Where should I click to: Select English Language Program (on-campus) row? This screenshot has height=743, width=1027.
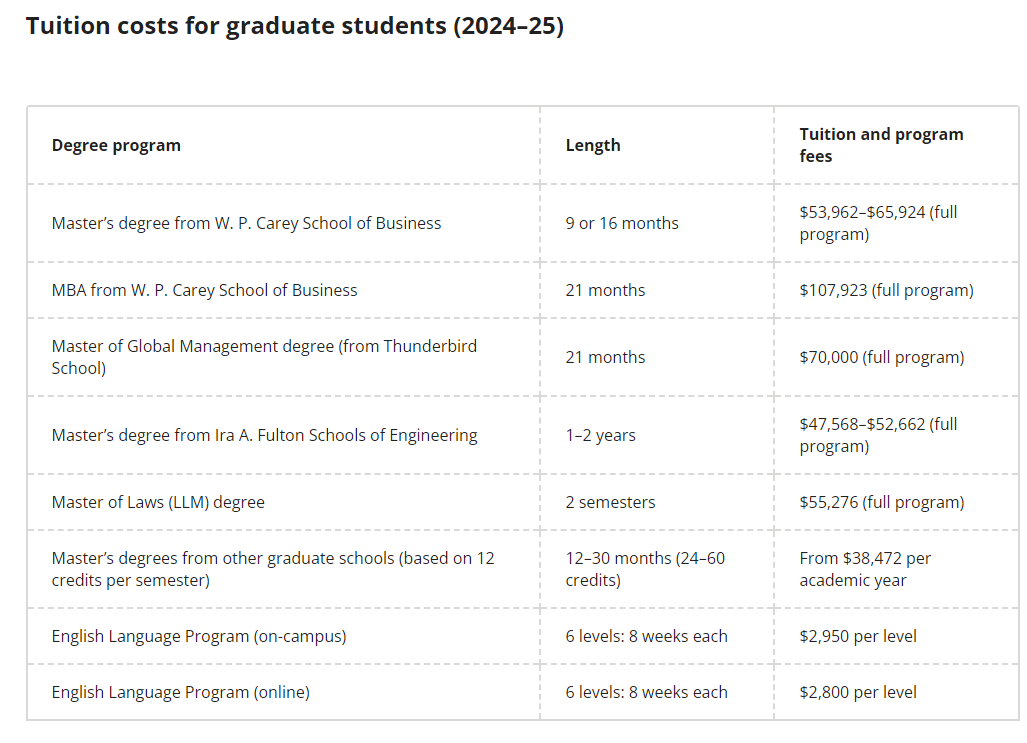(x=199, y=636)
